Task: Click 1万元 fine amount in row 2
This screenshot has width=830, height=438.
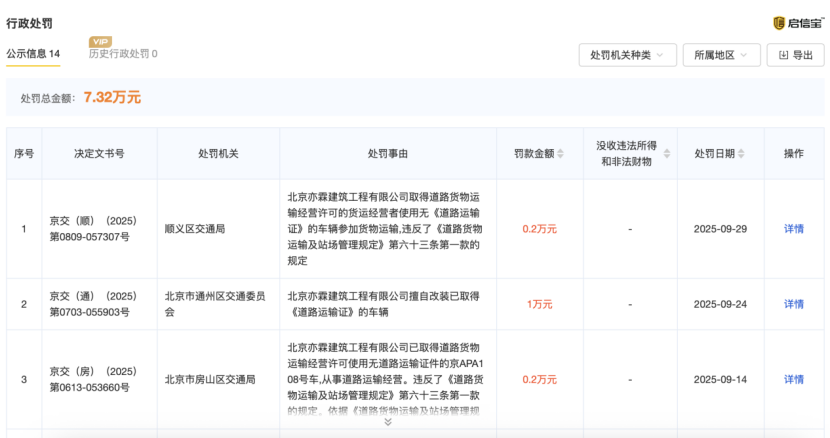Action: tap(539, 304)
